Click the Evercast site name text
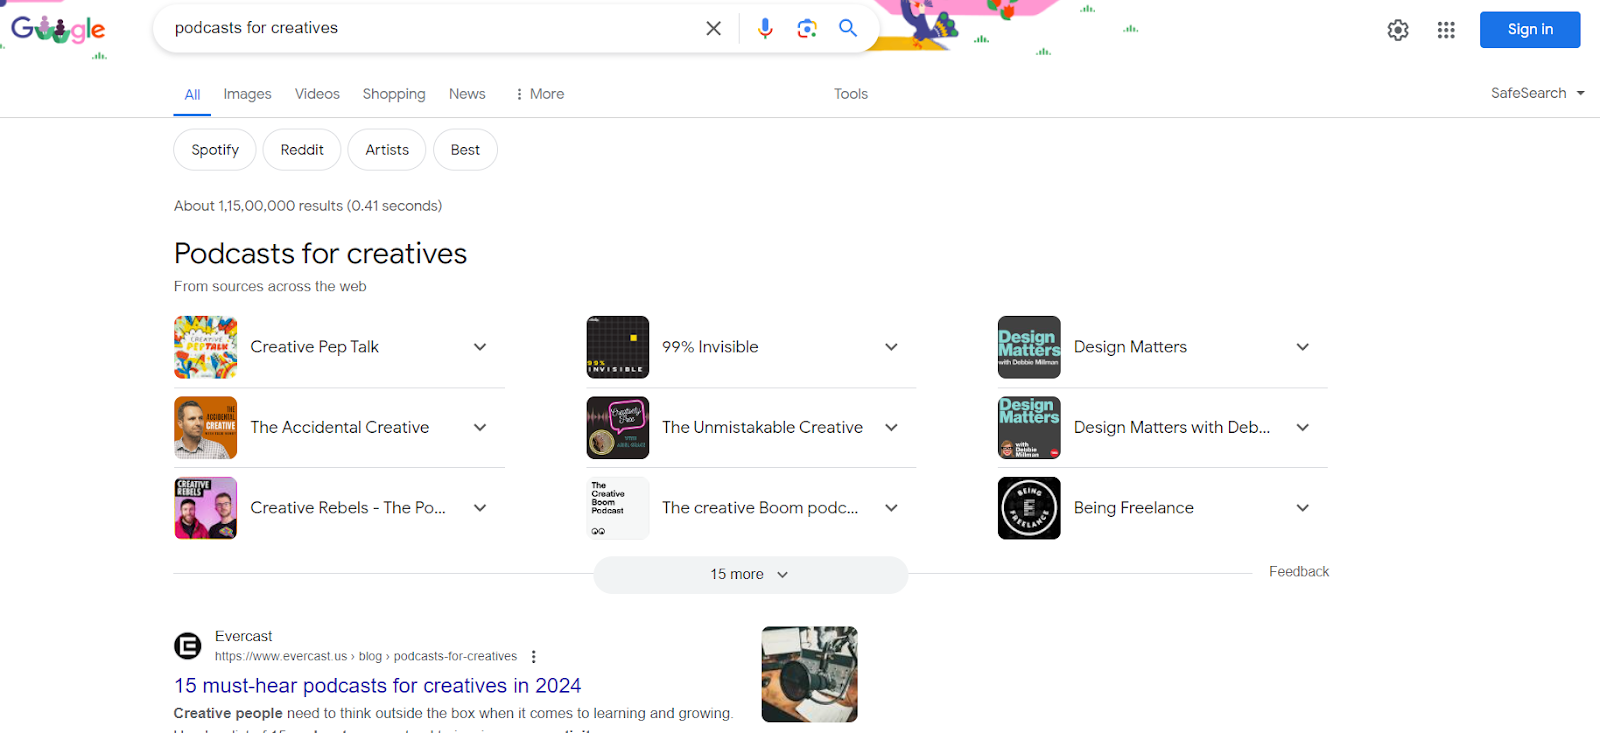The height and width of the screenshot is (733, 1600). (244, 636)
